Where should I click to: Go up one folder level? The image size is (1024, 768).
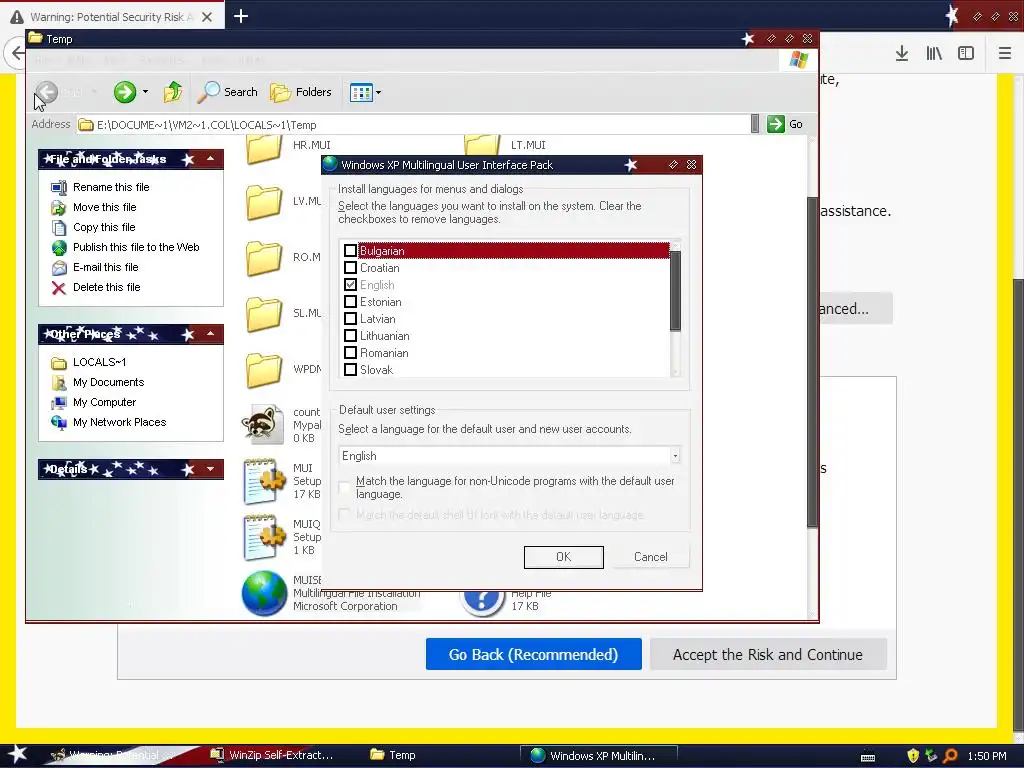click(x=173, y=92)
